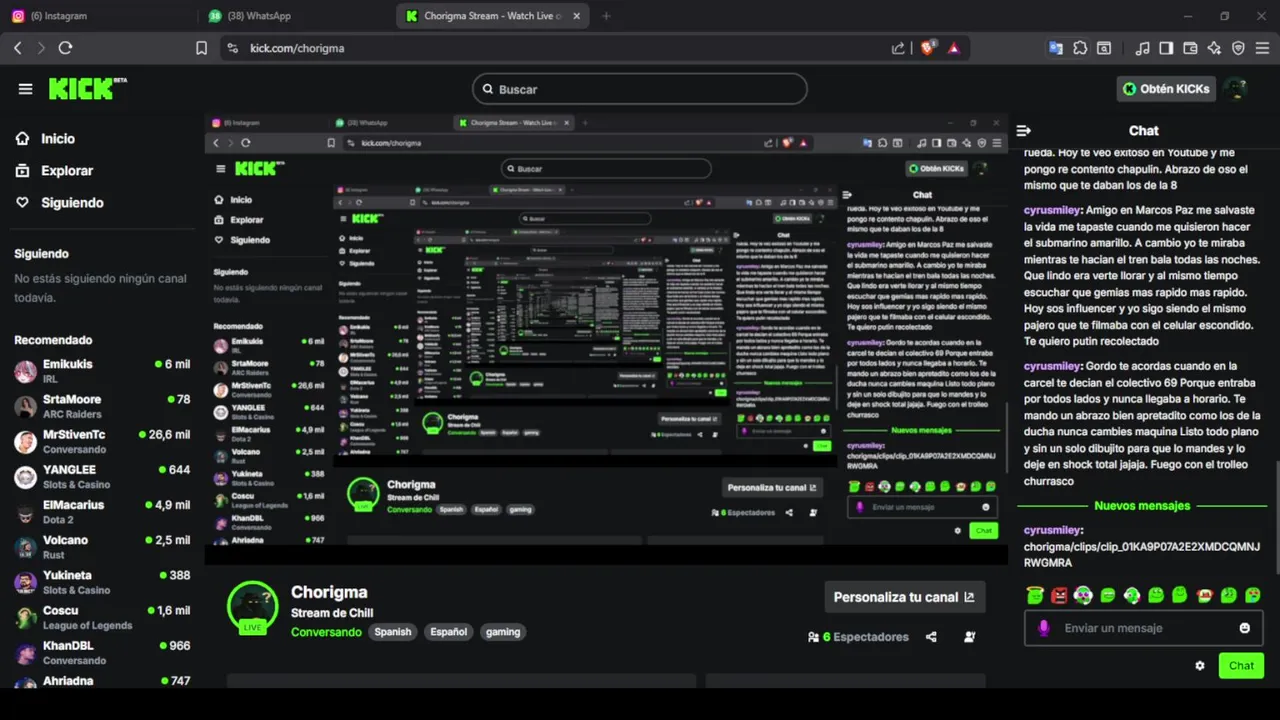This screenshot has height=720, width=1280.
Task: Bookmark this page
Action: pos(201,48)
